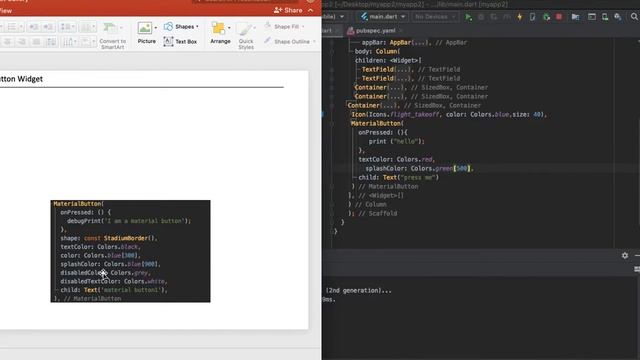Click the Shape Fill paint bucket
The width and height of the screenshot is (640, 360).
[268, 26]
